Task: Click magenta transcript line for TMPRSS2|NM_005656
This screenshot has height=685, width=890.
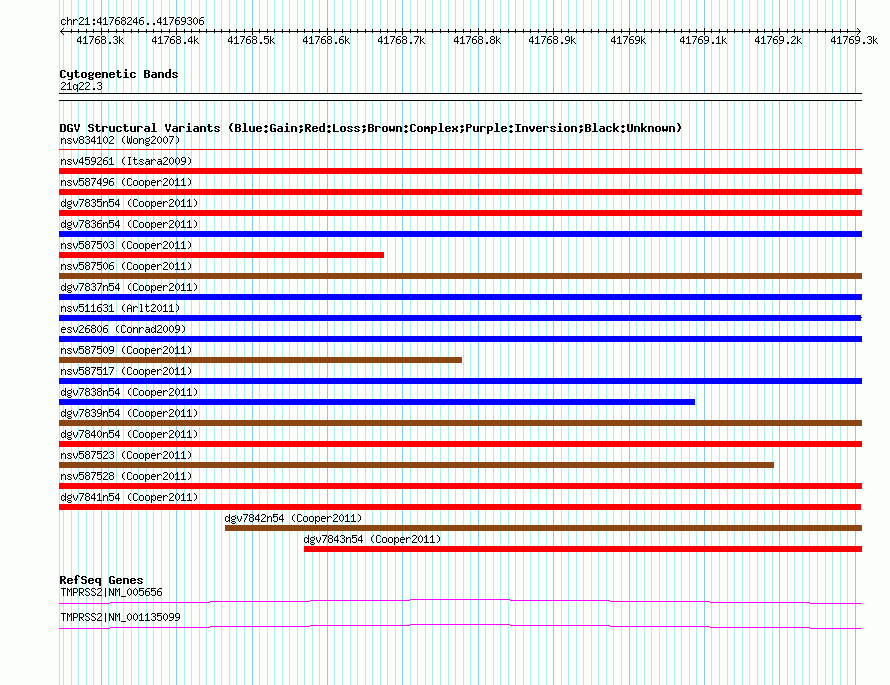Action: point(460,602)
